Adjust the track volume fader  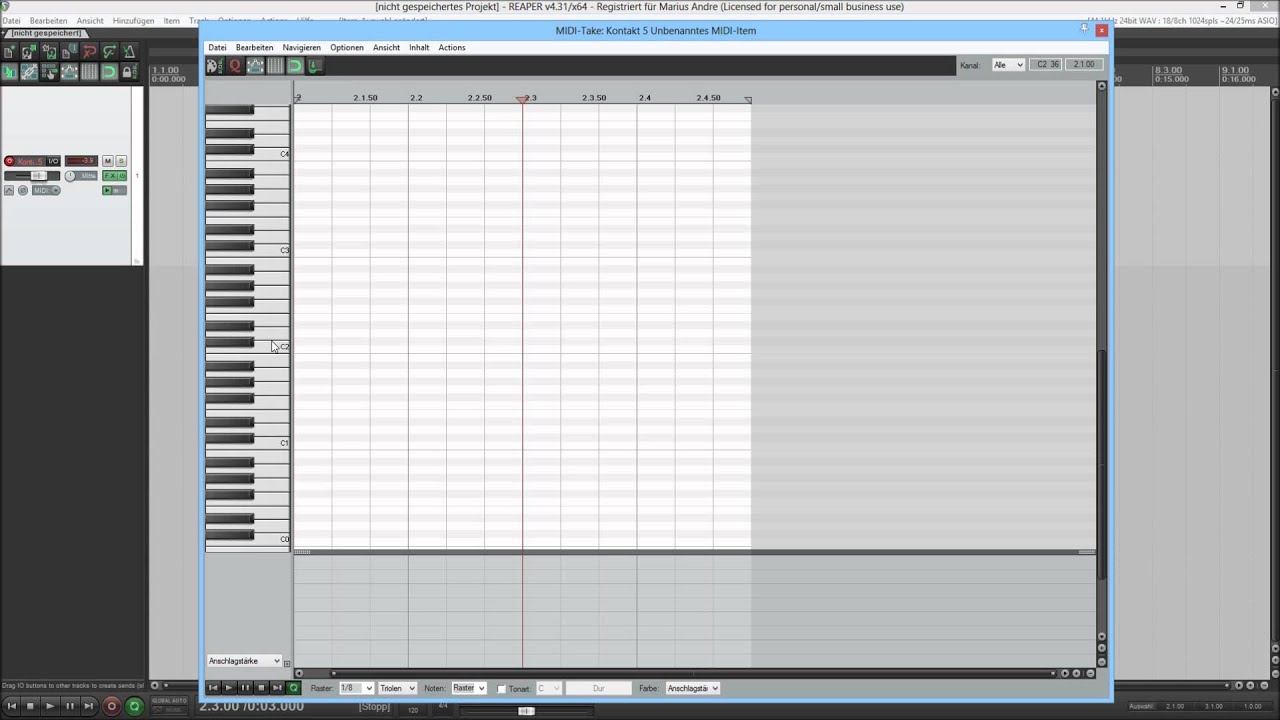pos(39,176)
